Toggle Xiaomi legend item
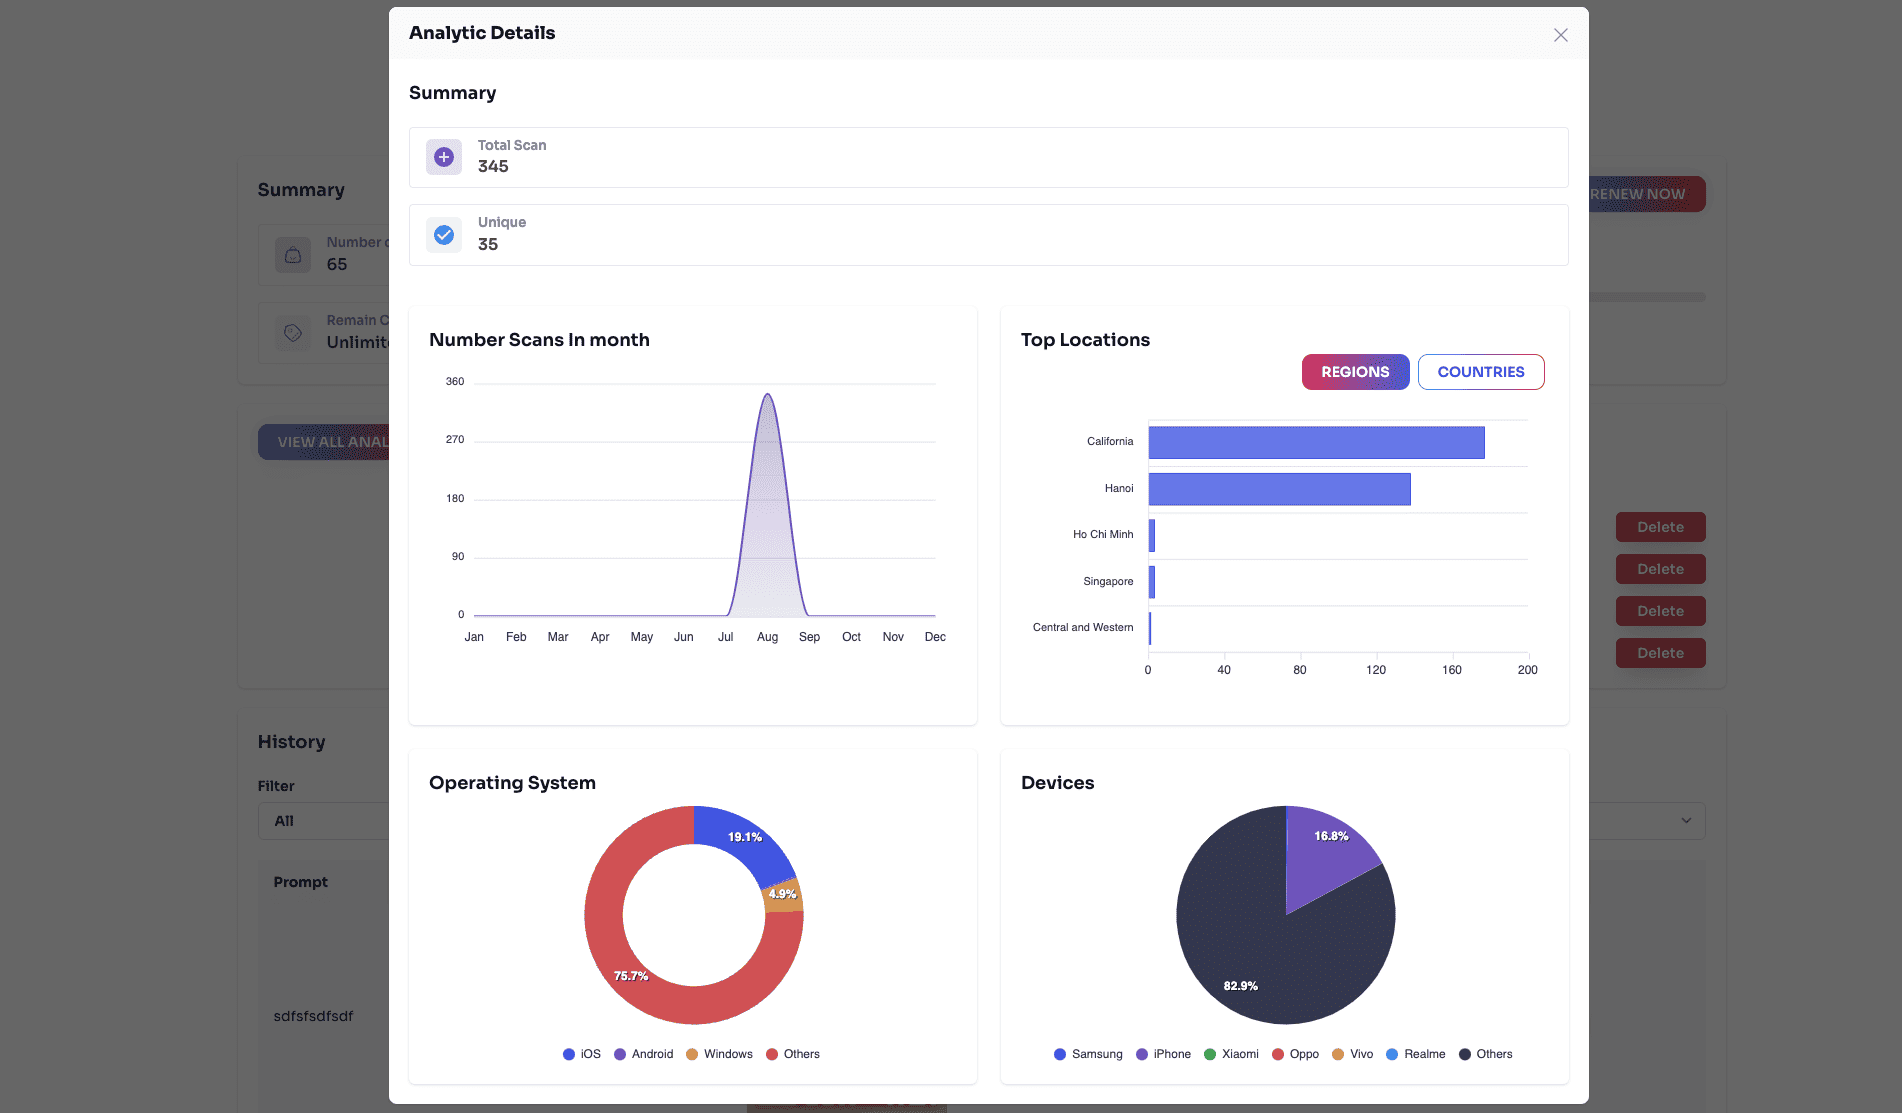This screenshot has height=1113, width=1902. [x=1231, y=1054]
